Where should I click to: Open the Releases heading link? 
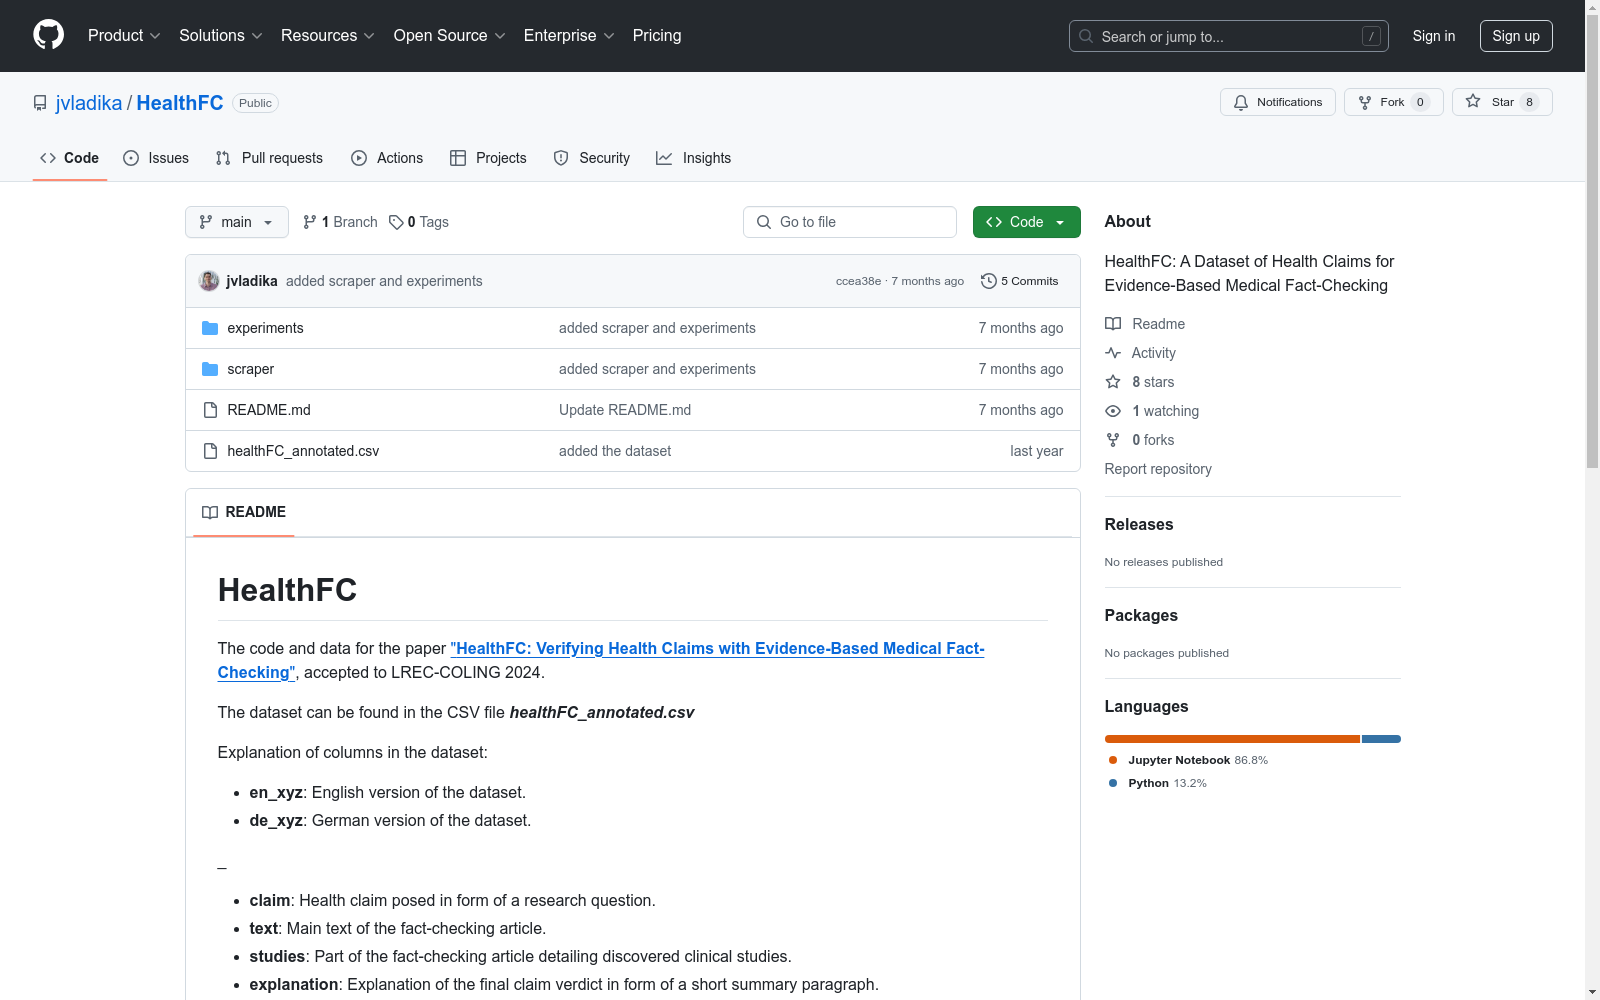click(x=1139, y=524)
